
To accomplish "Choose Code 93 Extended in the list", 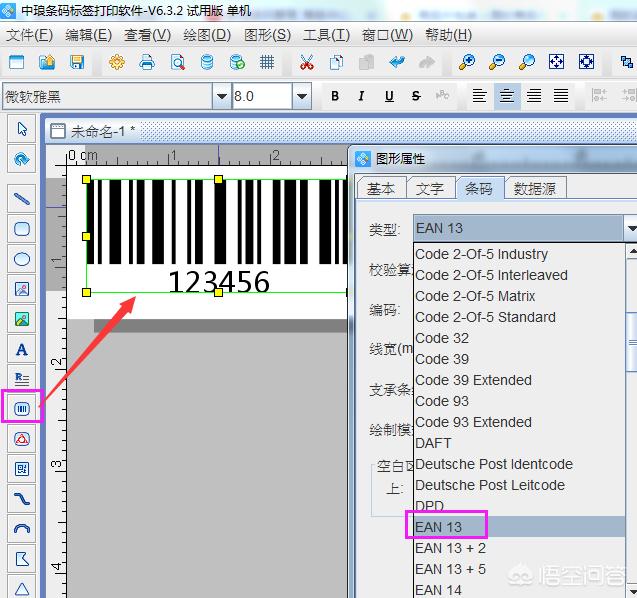I will (519, 422).
